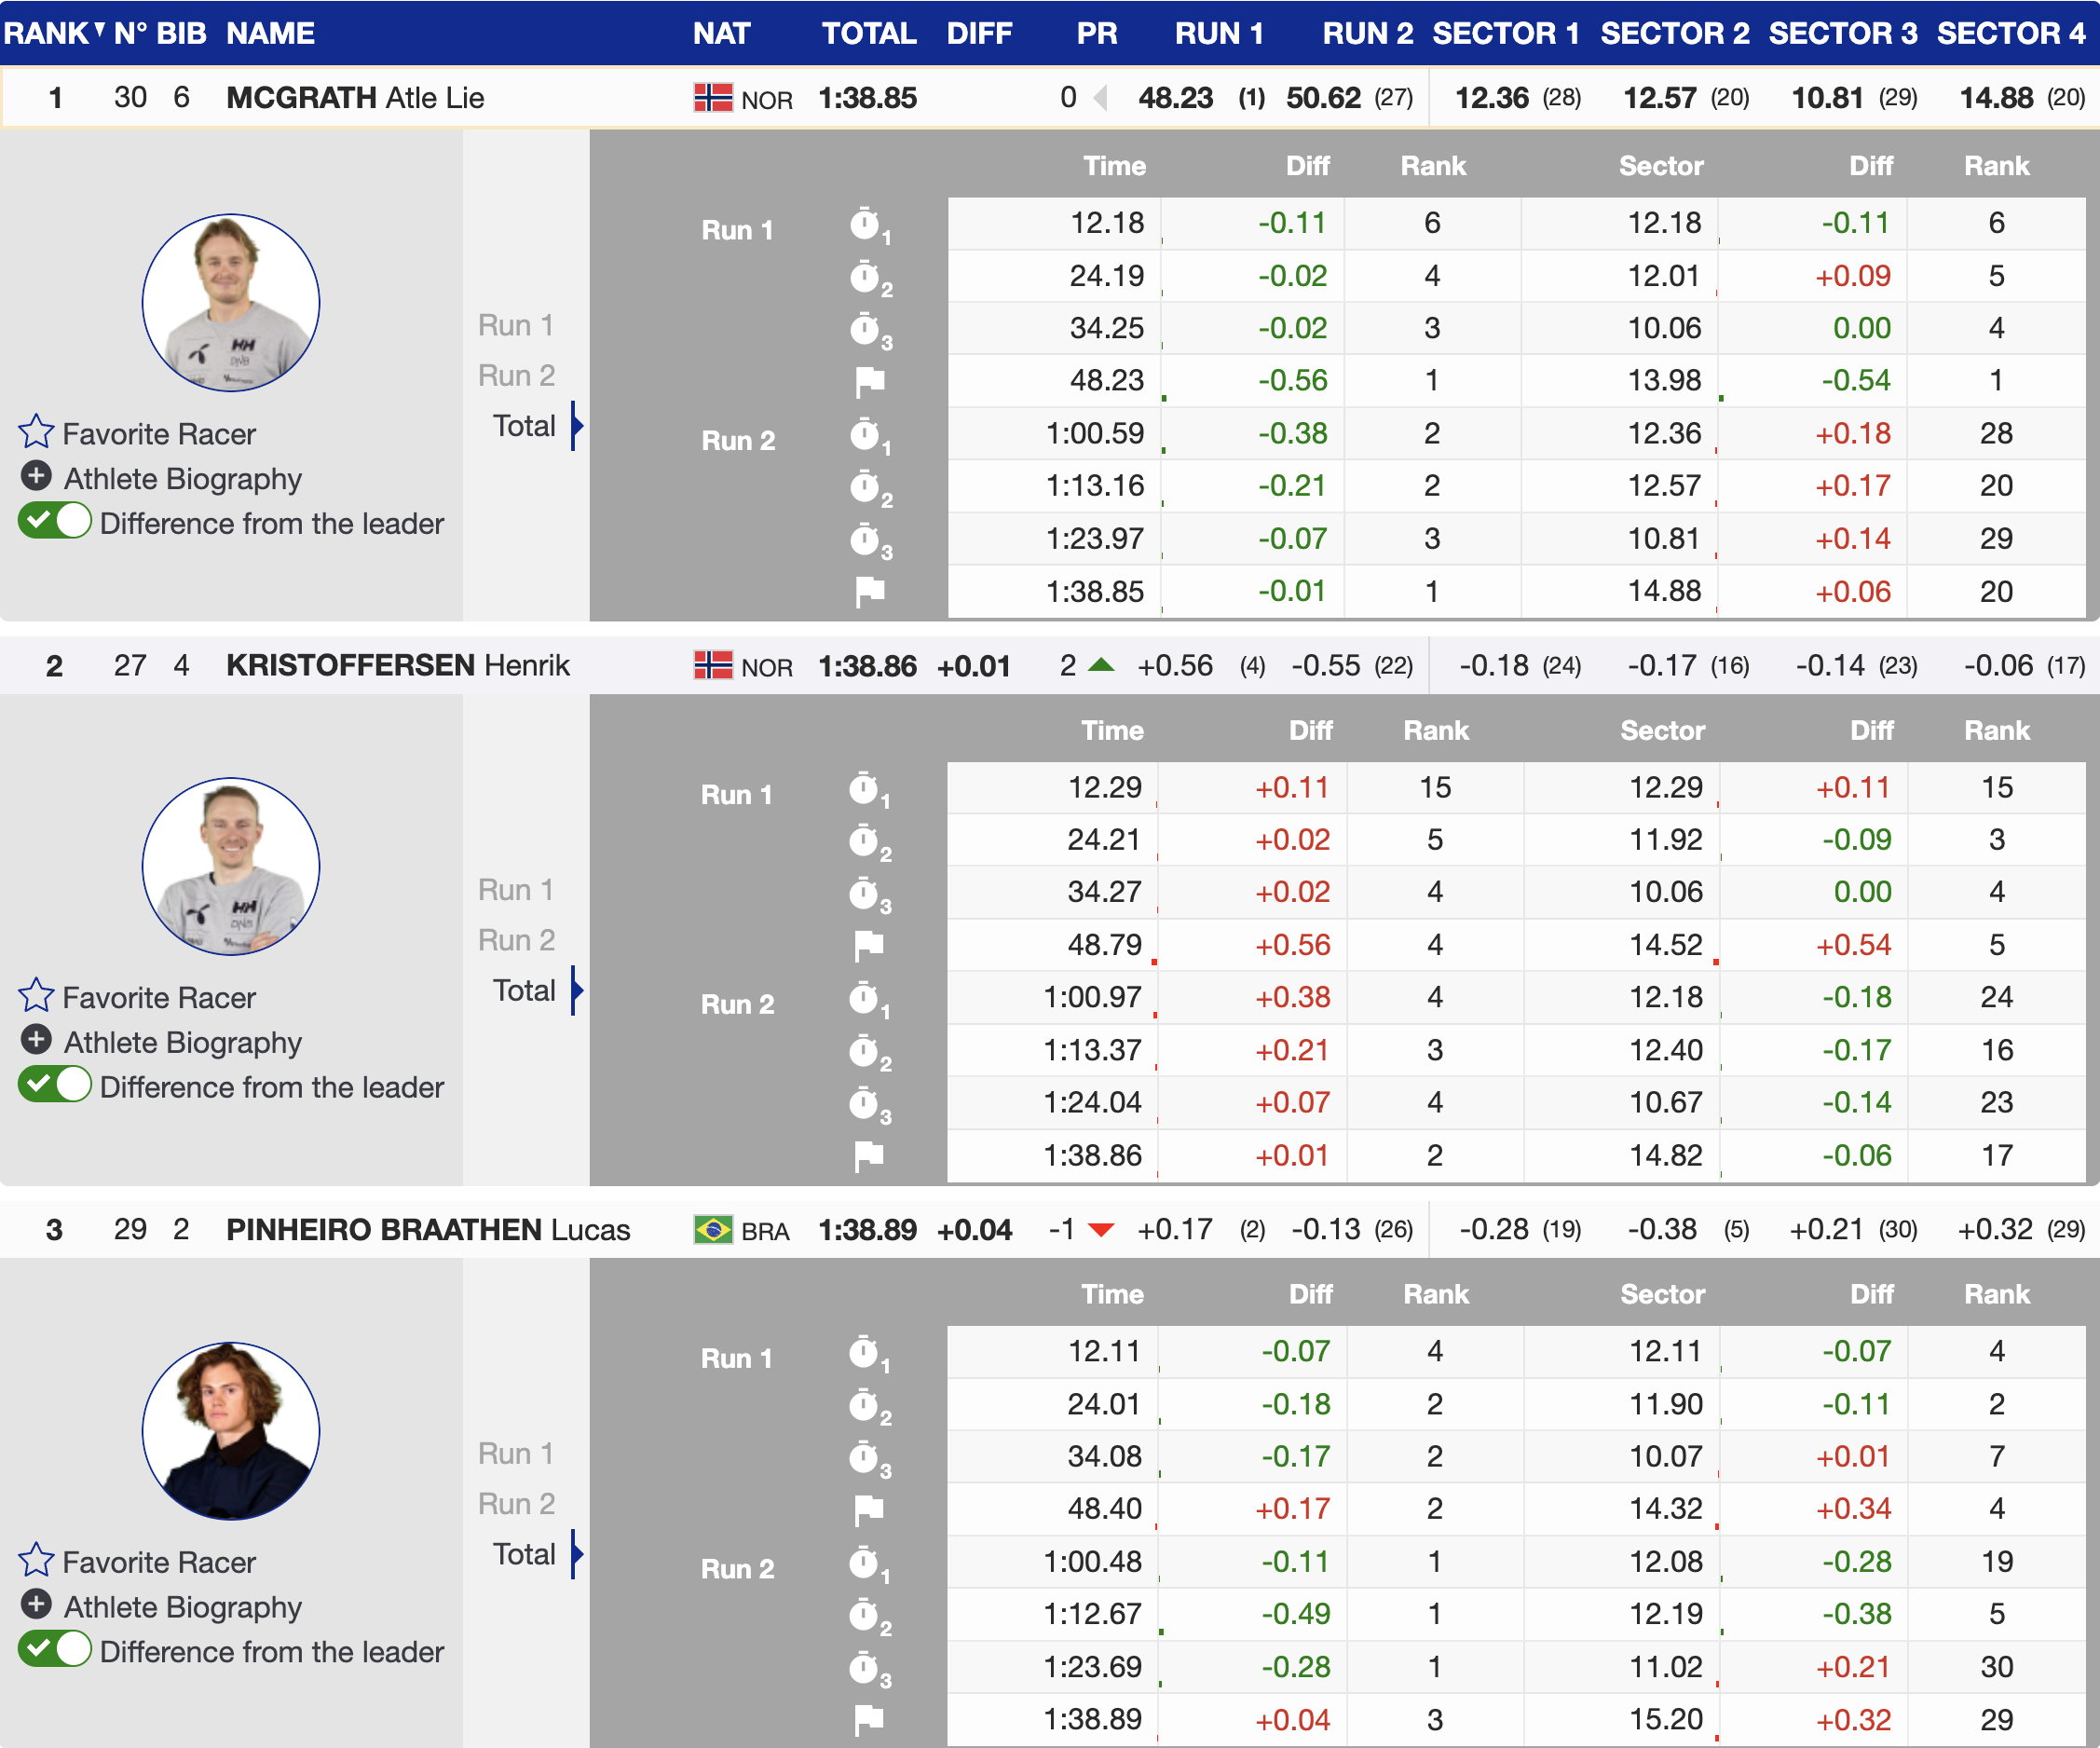Select Run 2 tab for Pinheiro Braathen
Image resolution: width=2100 pixels, height=1748 pixels.
[x=515, y=1504]
